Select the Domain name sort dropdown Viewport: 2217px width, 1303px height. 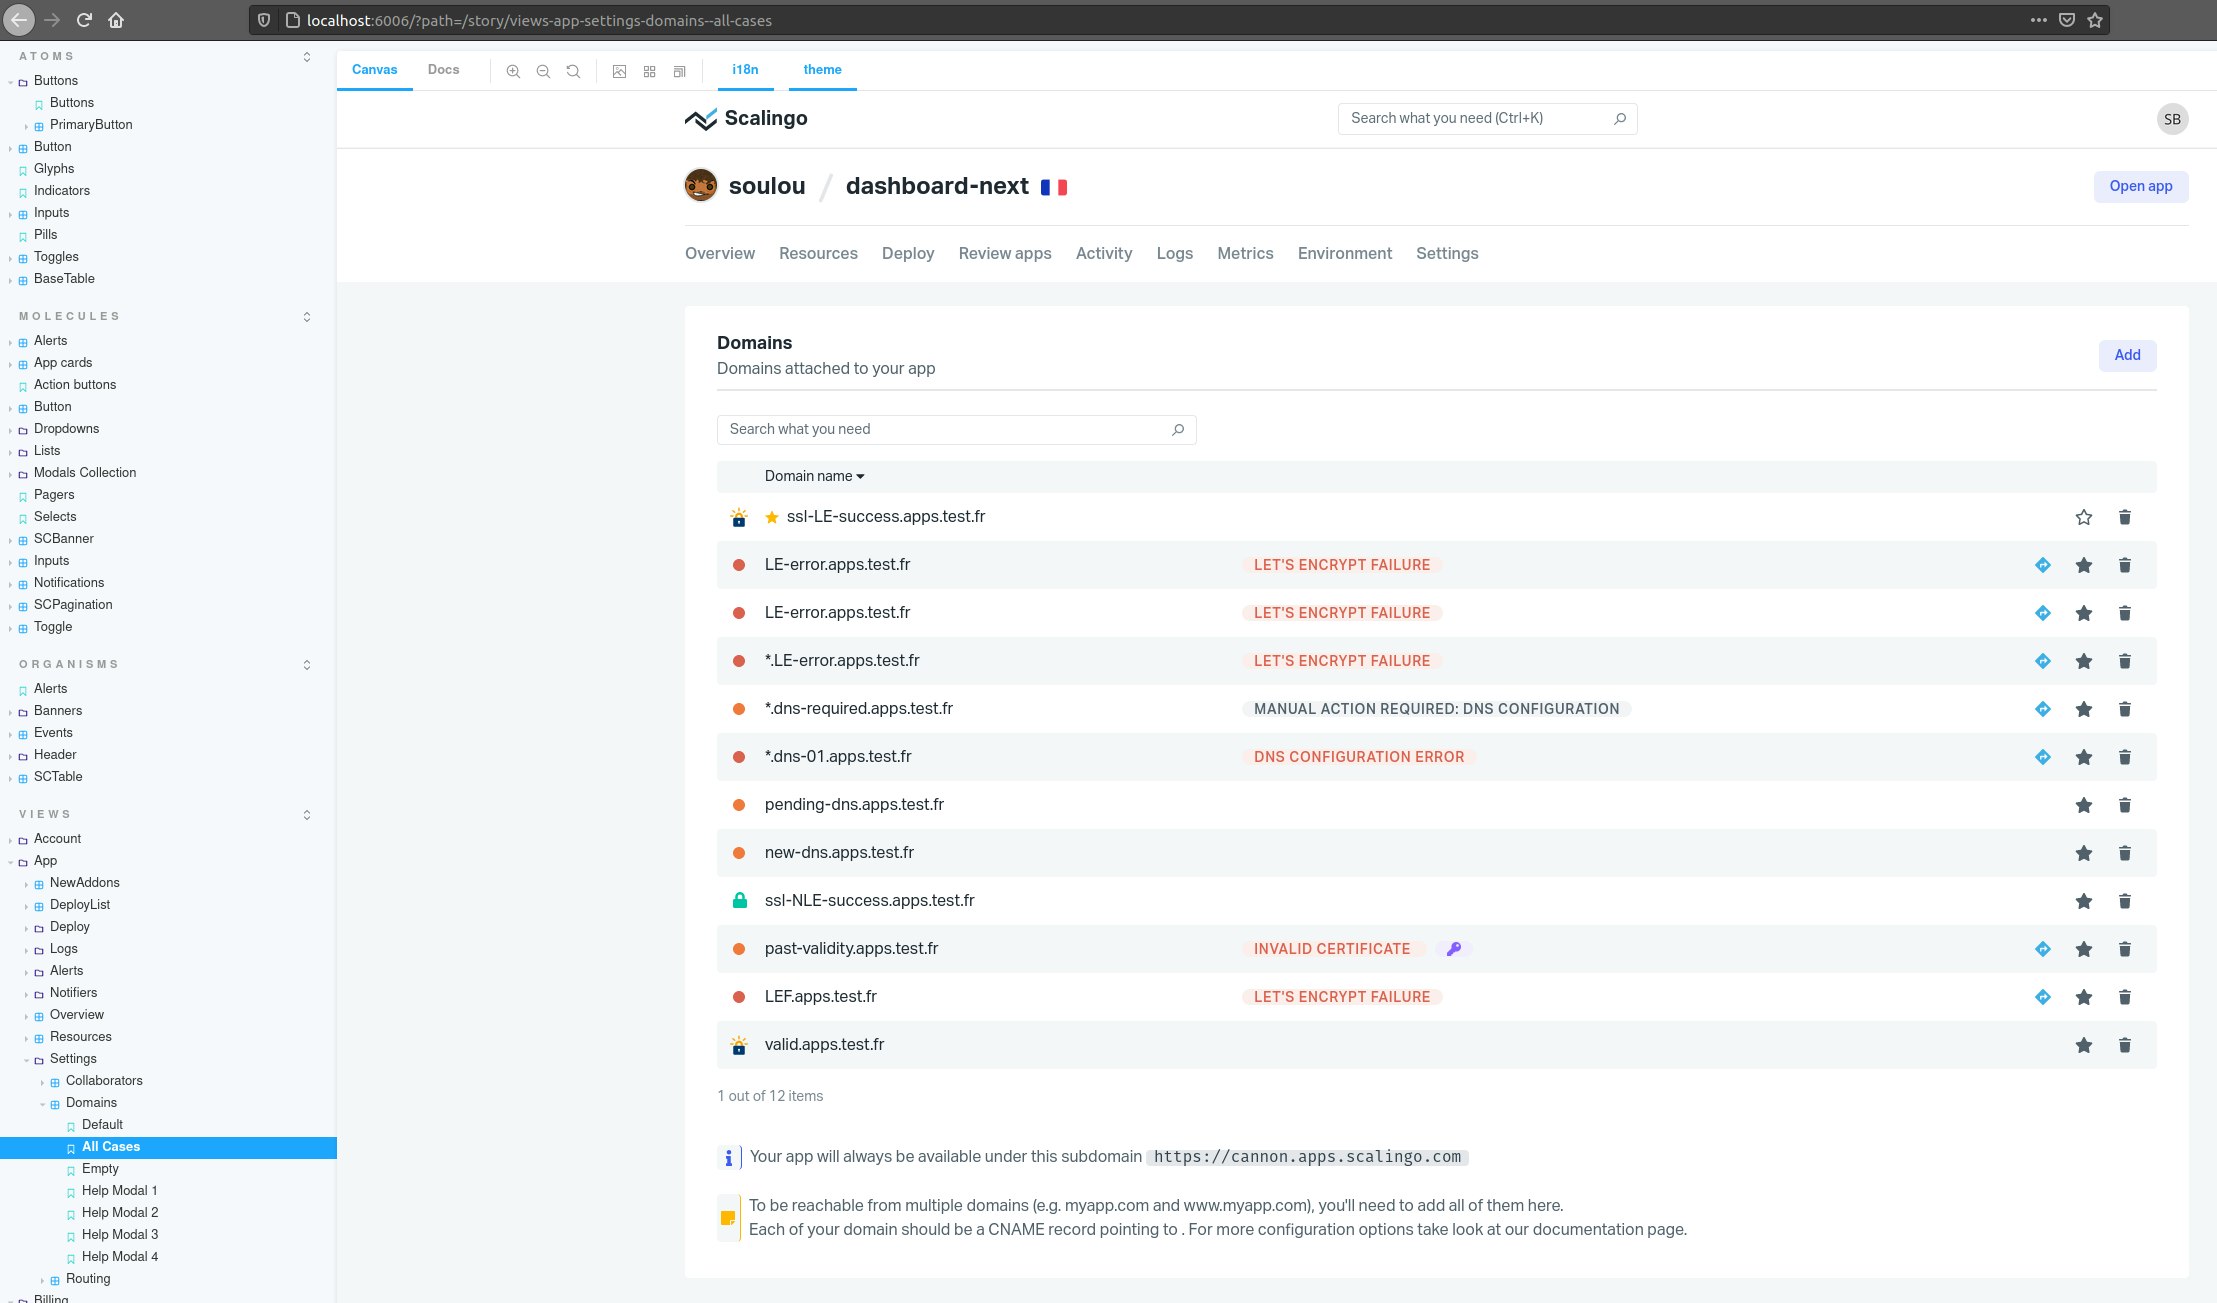(x=812, y=476)
